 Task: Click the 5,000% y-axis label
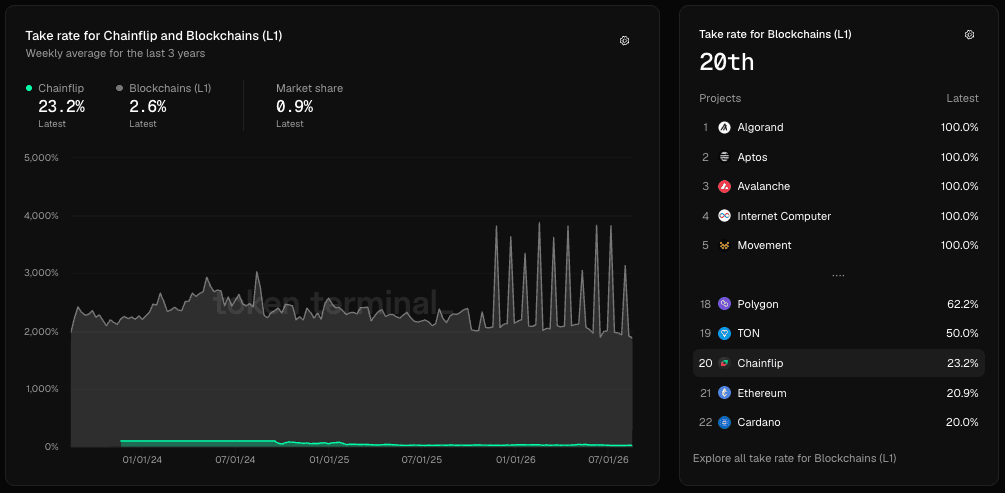coord(42,157)
